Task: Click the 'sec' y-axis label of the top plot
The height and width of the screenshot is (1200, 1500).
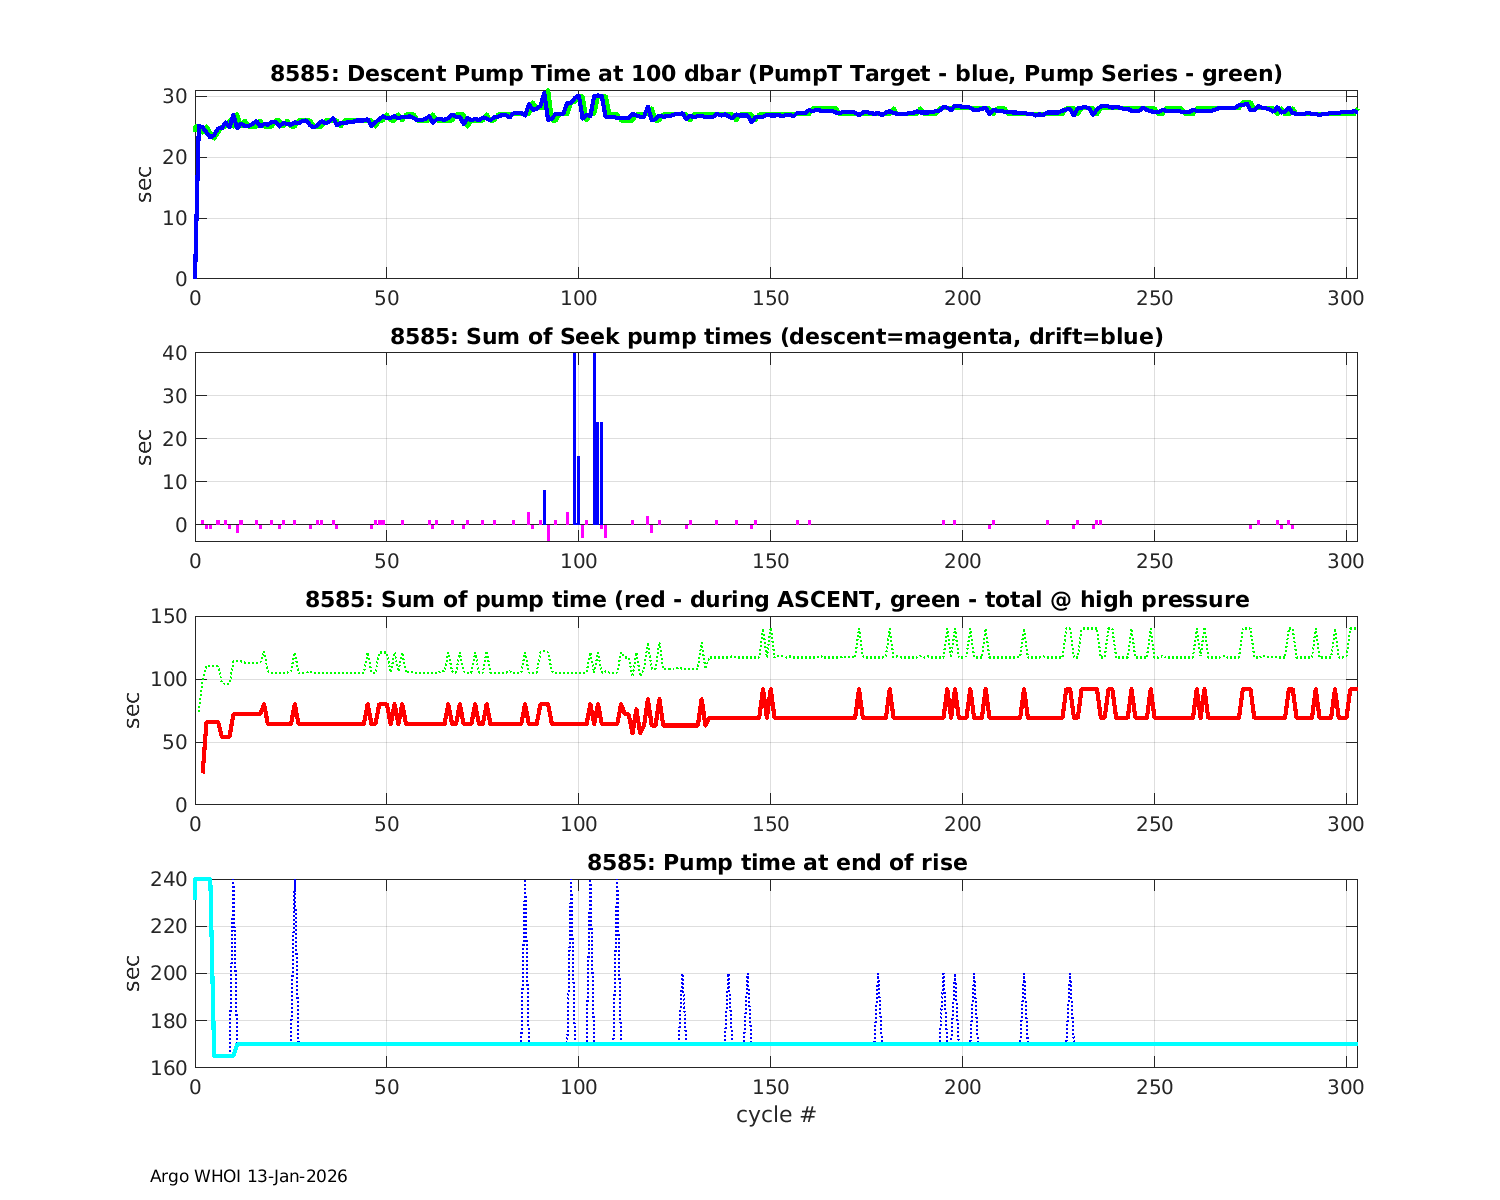Action: tap(145, 185)
